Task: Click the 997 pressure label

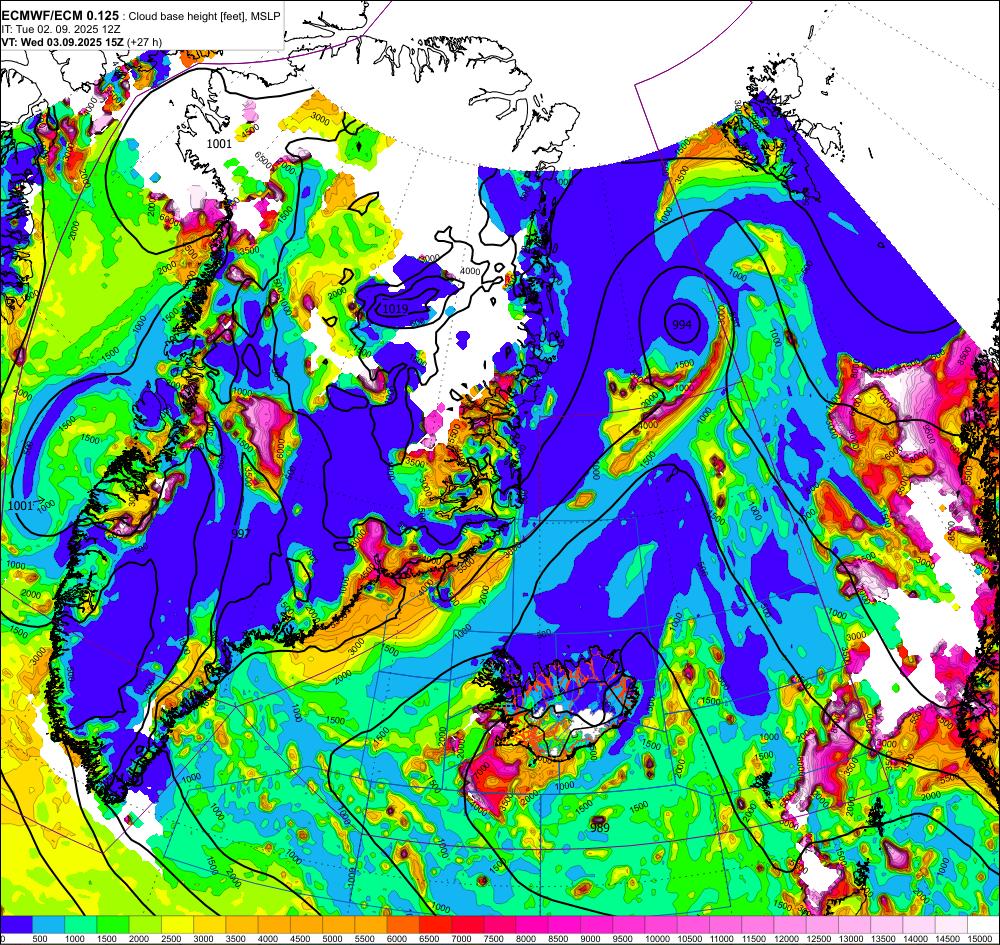Action: (x=241, y=533)
